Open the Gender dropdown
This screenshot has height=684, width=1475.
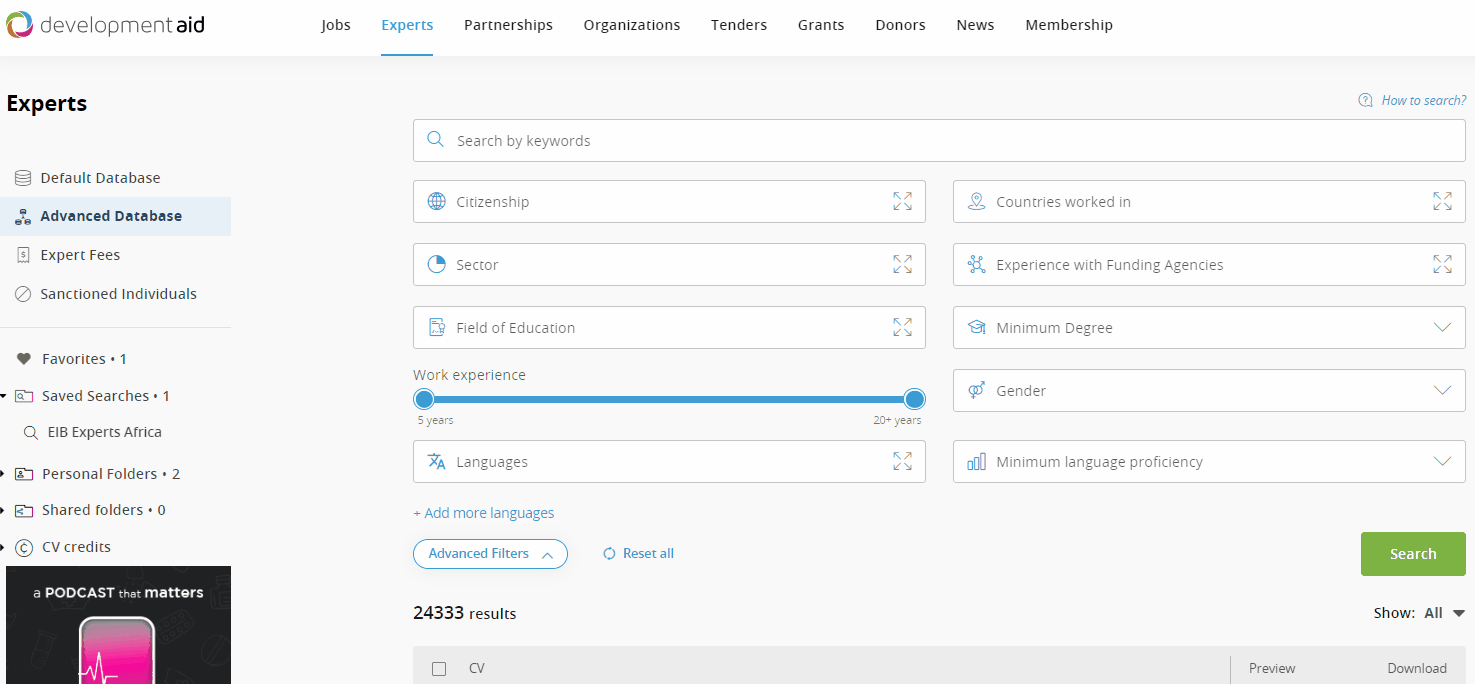click(1209, 390)
